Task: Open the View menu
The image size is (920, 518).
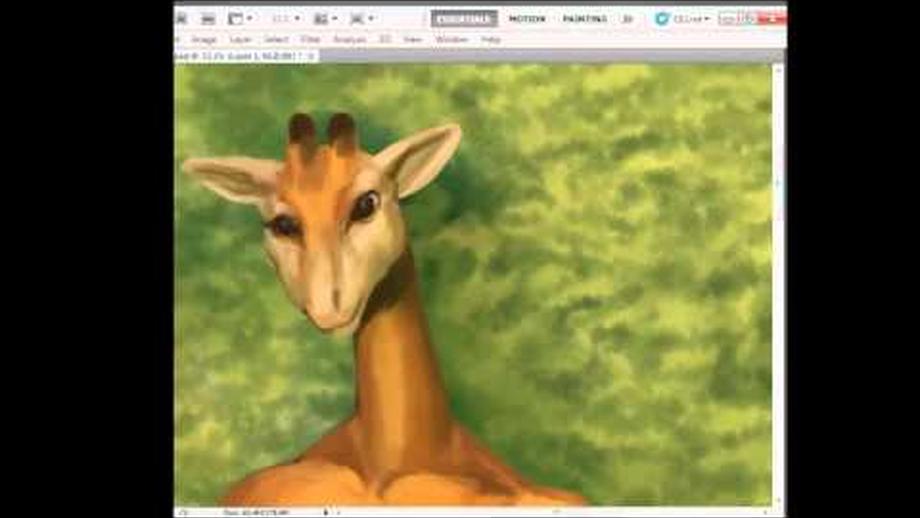Action: [x=412, y=39]
